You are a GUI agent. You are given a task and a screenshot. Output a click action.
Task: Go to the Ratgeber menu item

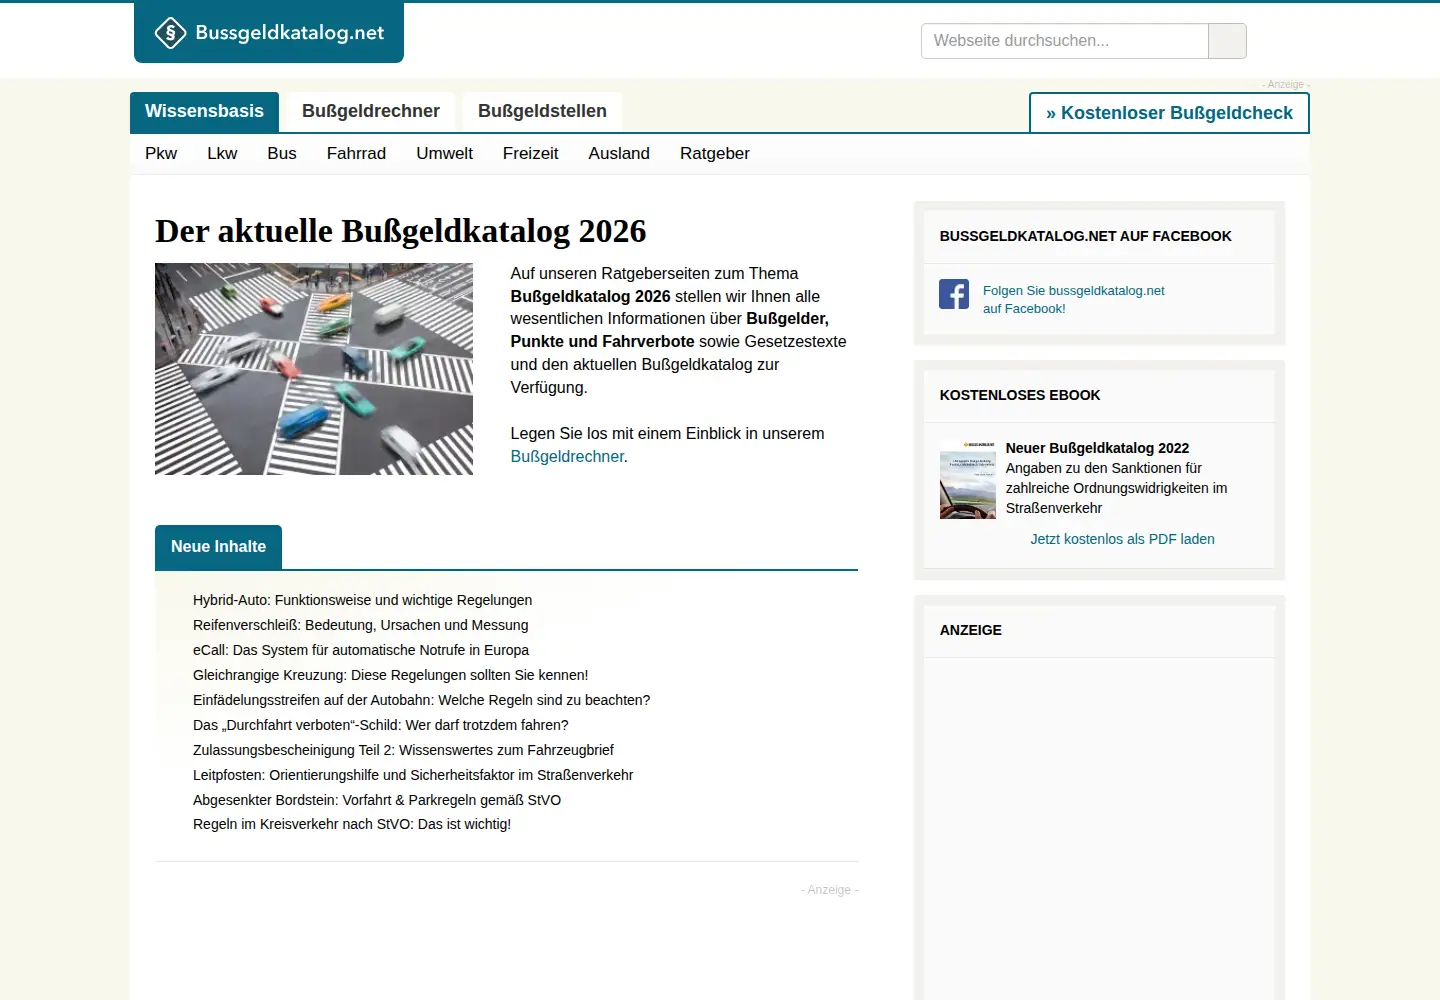715,153
